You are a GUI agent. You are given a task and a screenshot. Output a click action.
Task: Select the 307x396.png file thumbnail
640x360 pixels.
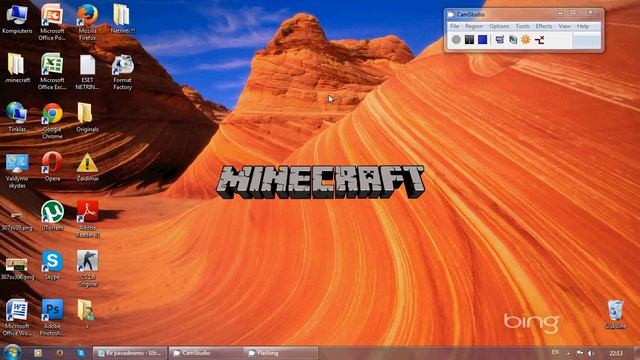point(17,269)
